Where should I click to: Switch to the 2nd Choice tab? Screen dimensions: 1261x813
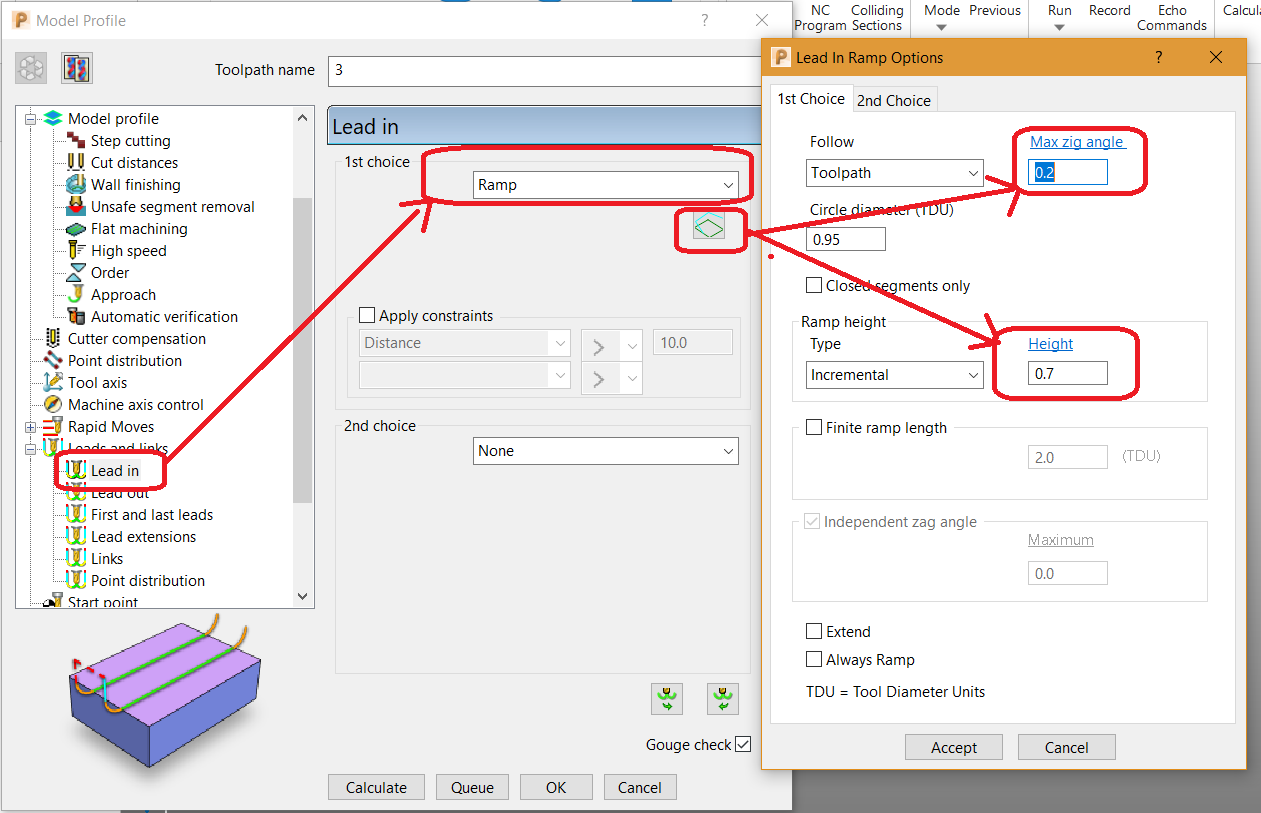[x=894, y=99]
